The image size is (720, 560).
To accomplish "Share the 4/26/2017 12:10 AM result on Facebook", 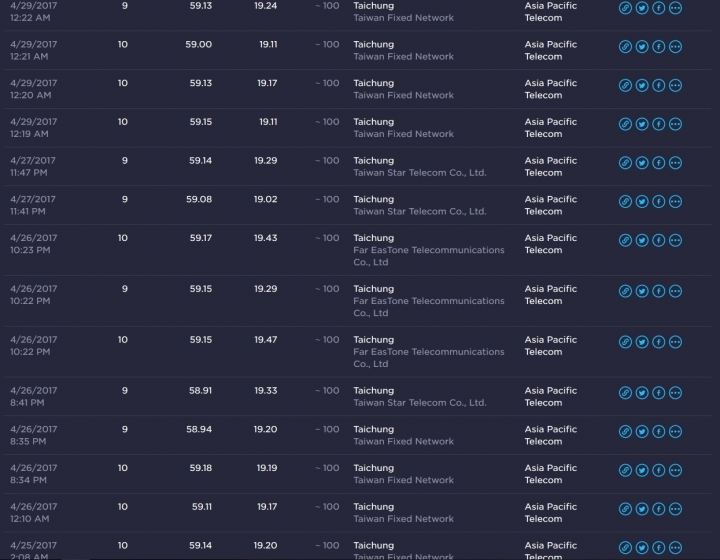I will coord(658,509).
